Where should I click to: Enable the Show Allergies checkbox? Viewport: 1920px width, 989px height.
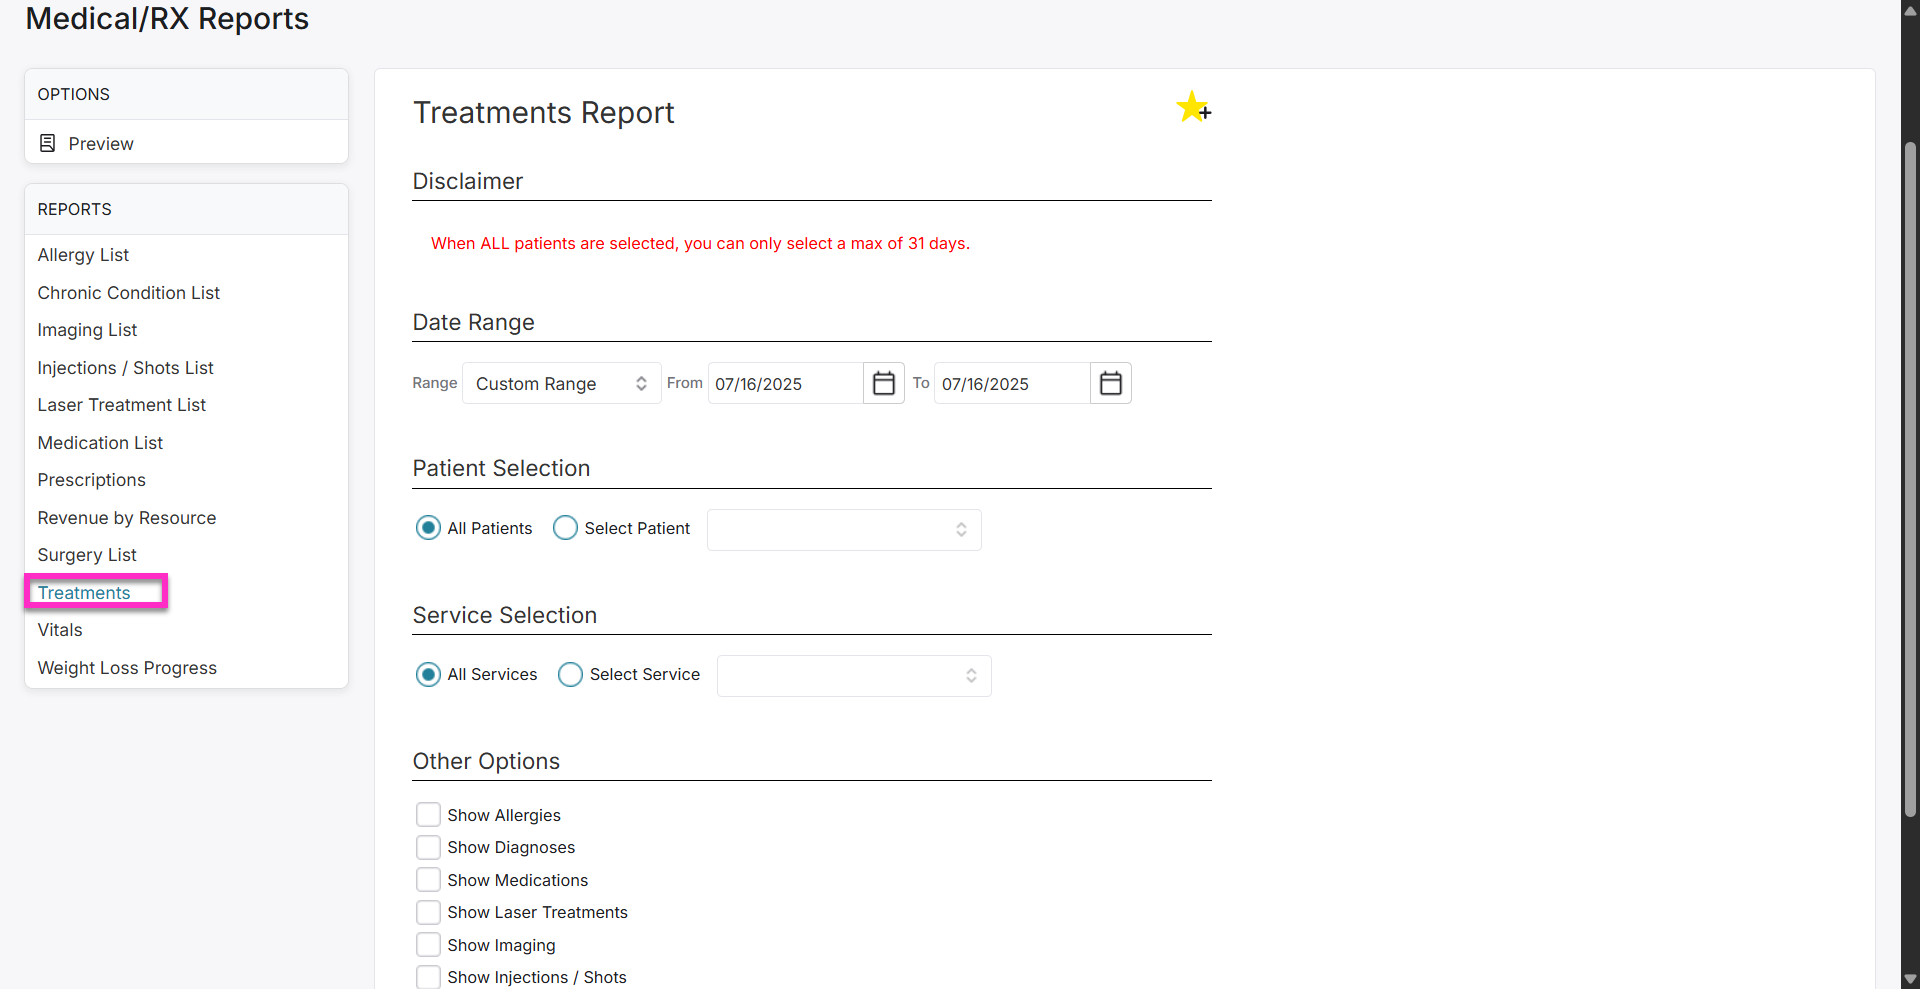pos(428,814)
